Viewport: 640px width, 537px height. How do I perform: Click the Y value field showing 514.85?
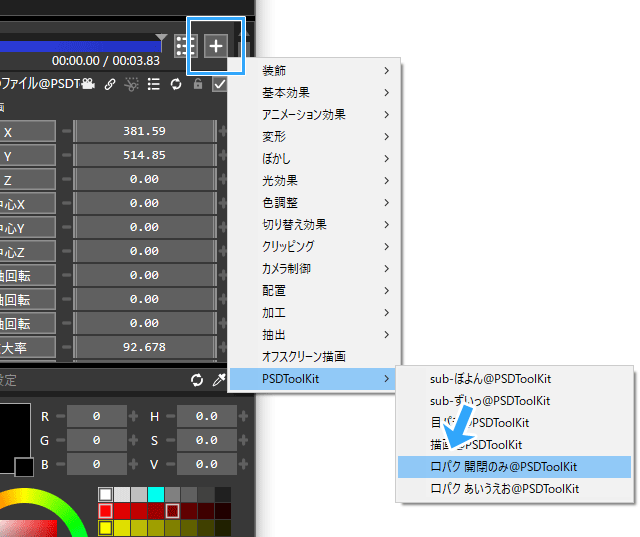coord(144,155)
